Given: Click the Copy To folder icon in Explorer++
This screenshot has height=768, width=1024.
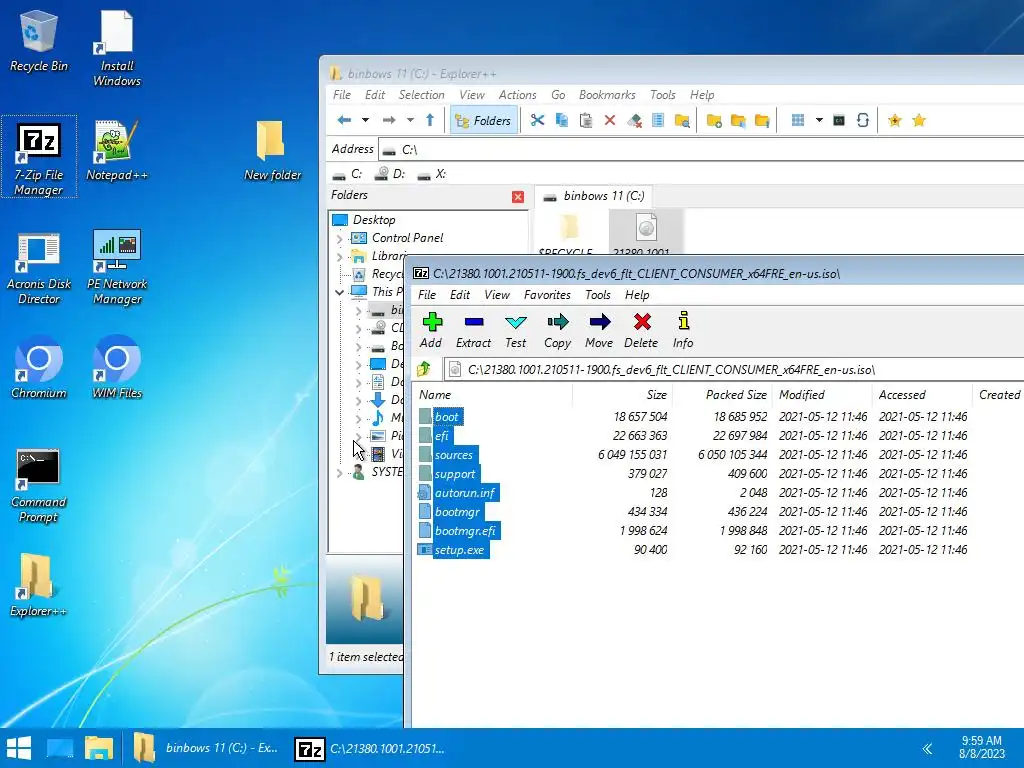Looking at the screenshot, I should [738, 120].
